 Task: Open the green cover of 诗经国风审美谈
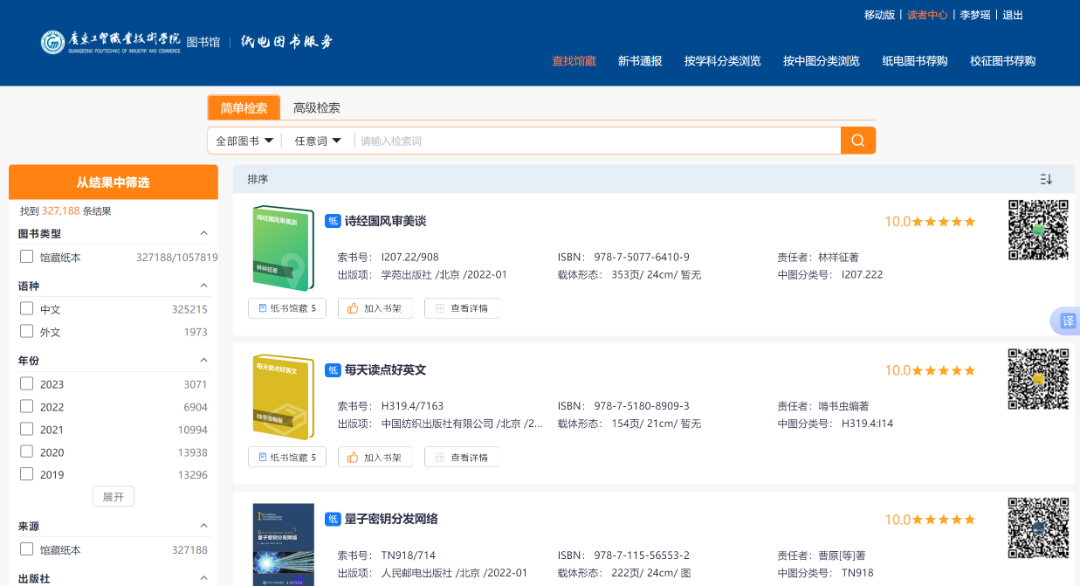coord(283,248)
